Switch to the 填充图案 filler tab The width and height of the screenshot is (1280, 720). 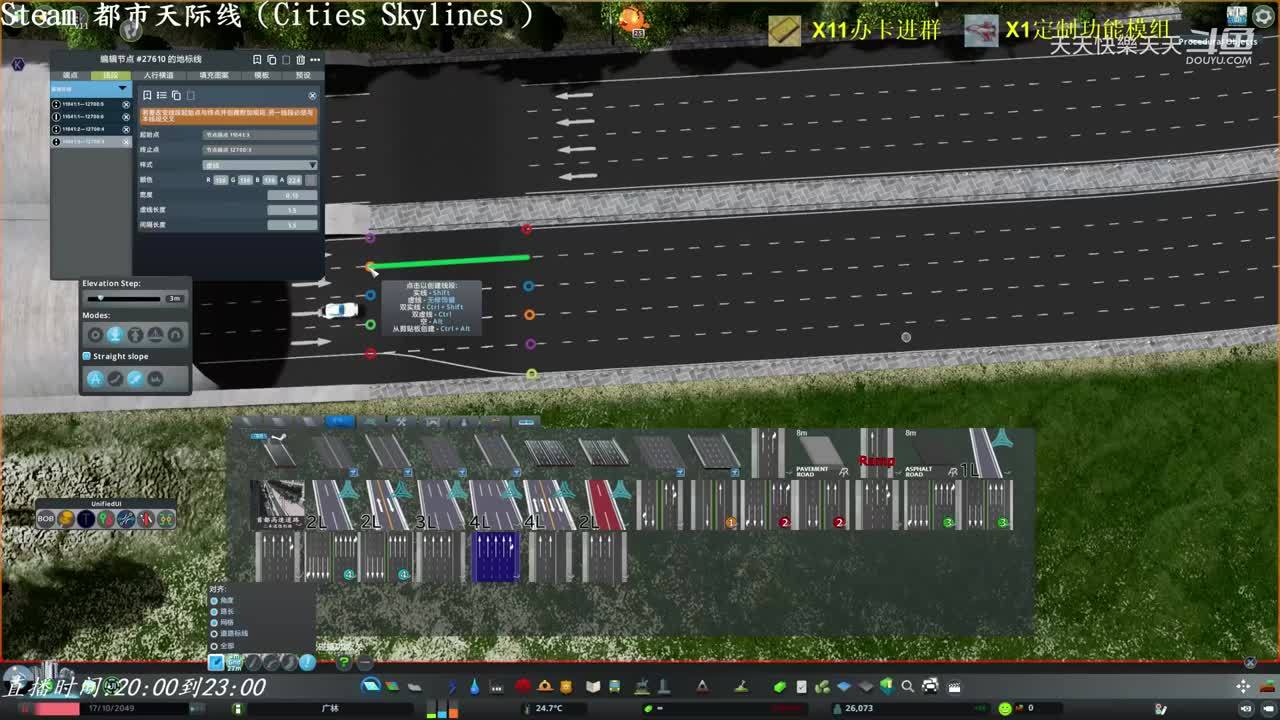click(214, 75)
